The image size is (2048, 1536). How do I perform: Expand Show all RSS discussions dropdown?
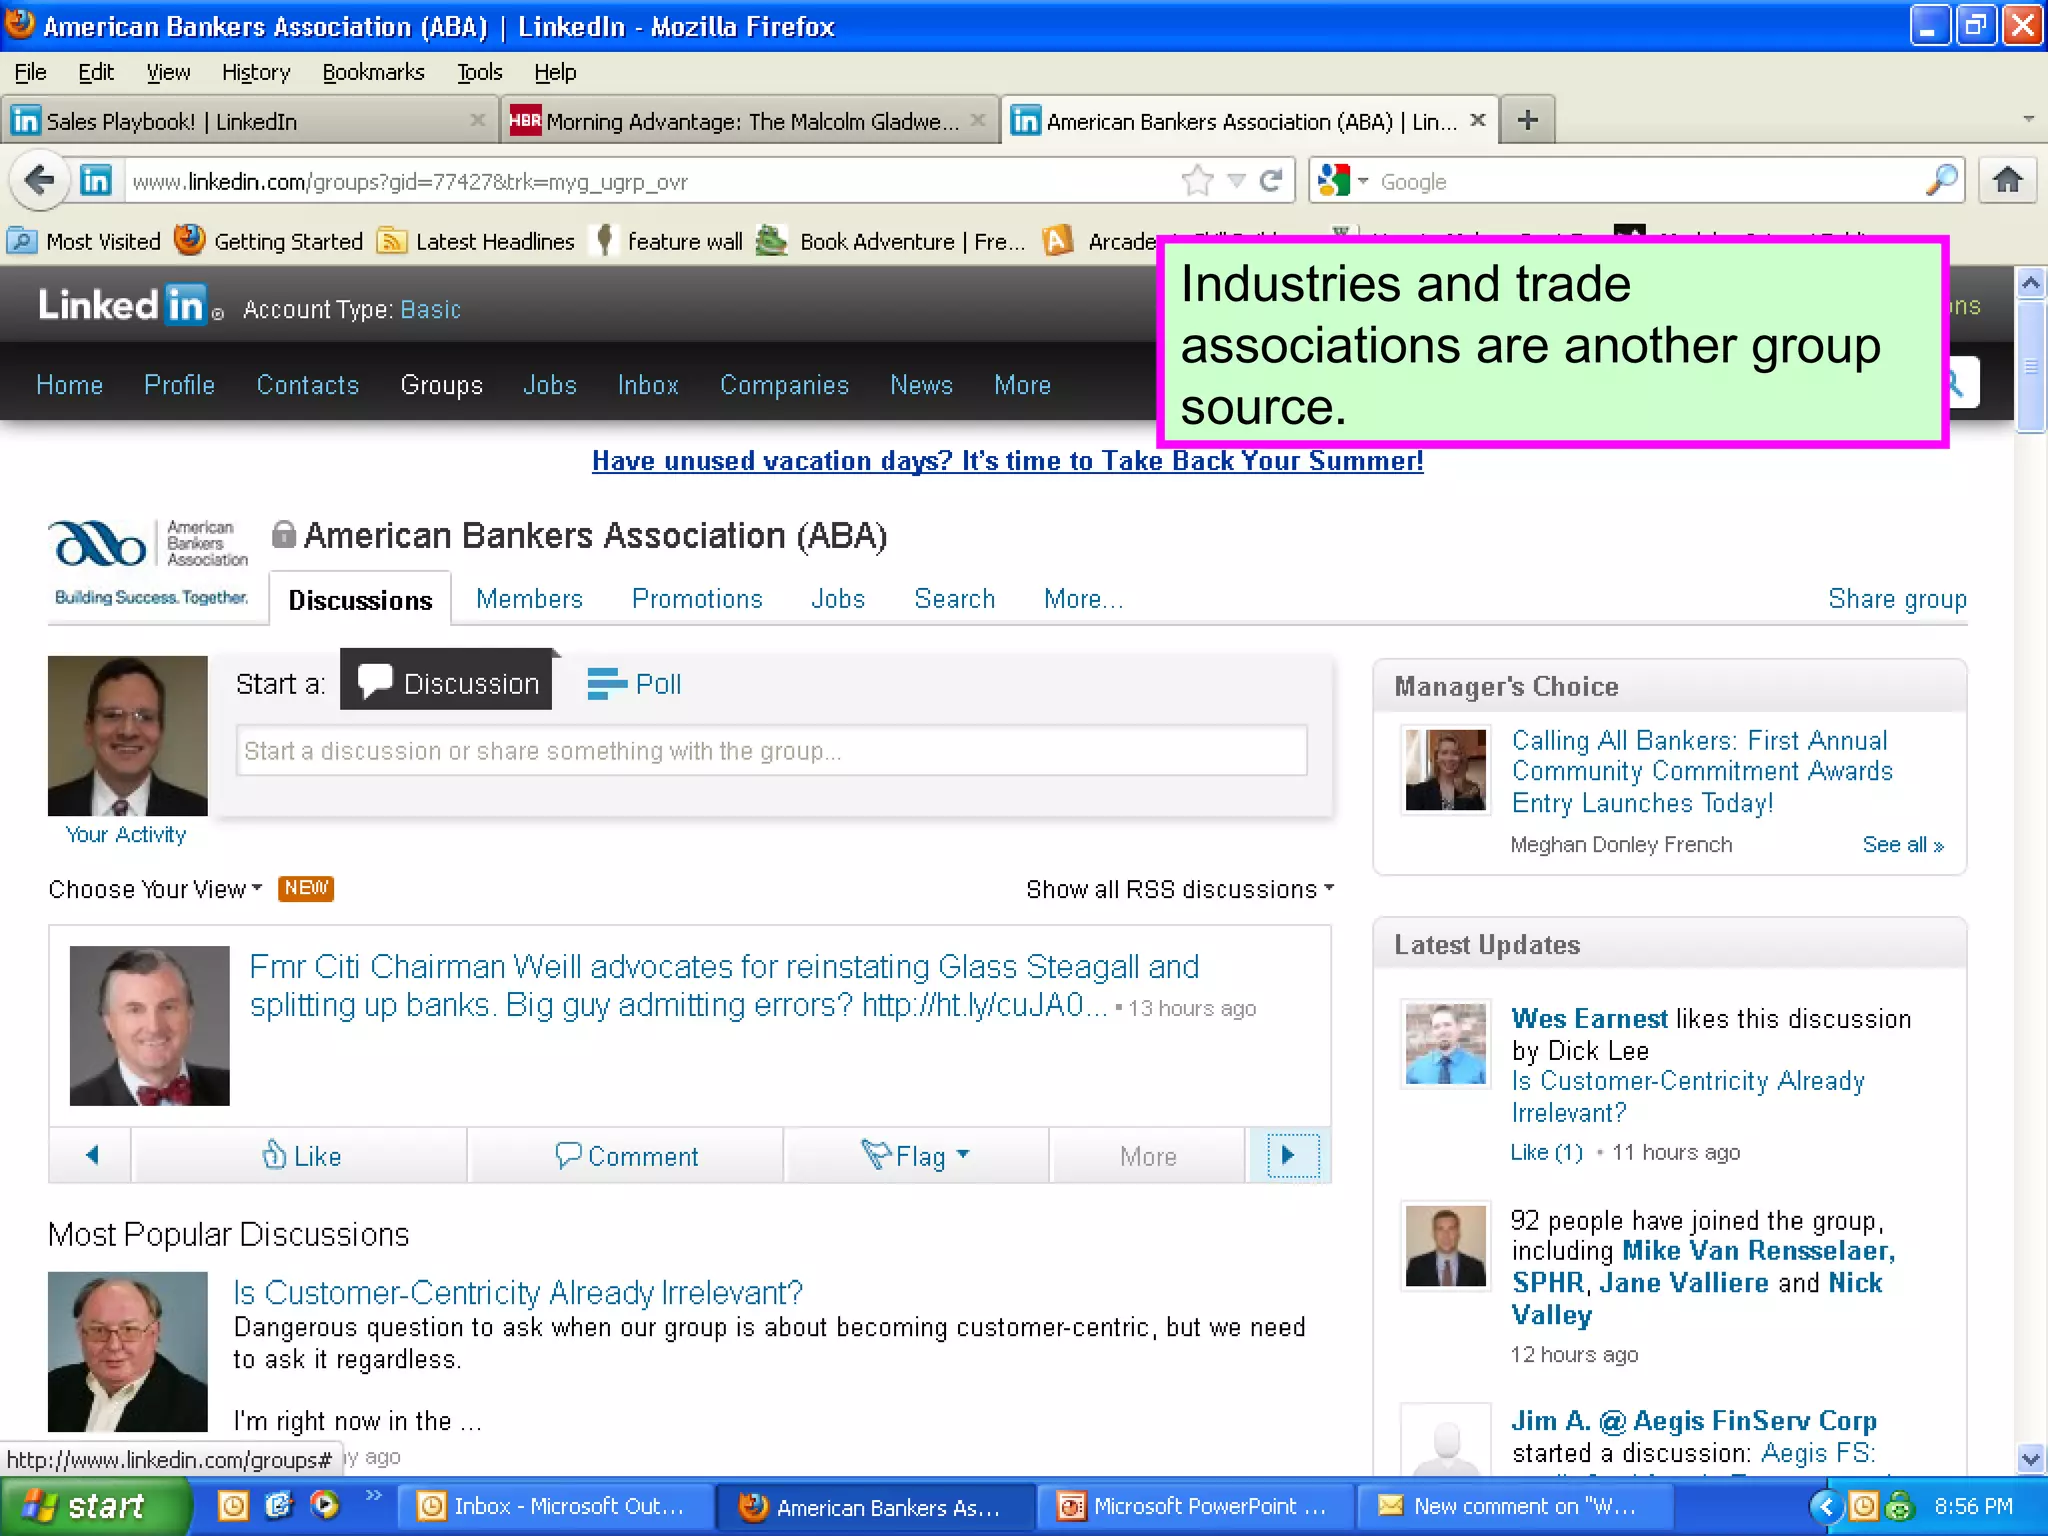pos(1180,889)
